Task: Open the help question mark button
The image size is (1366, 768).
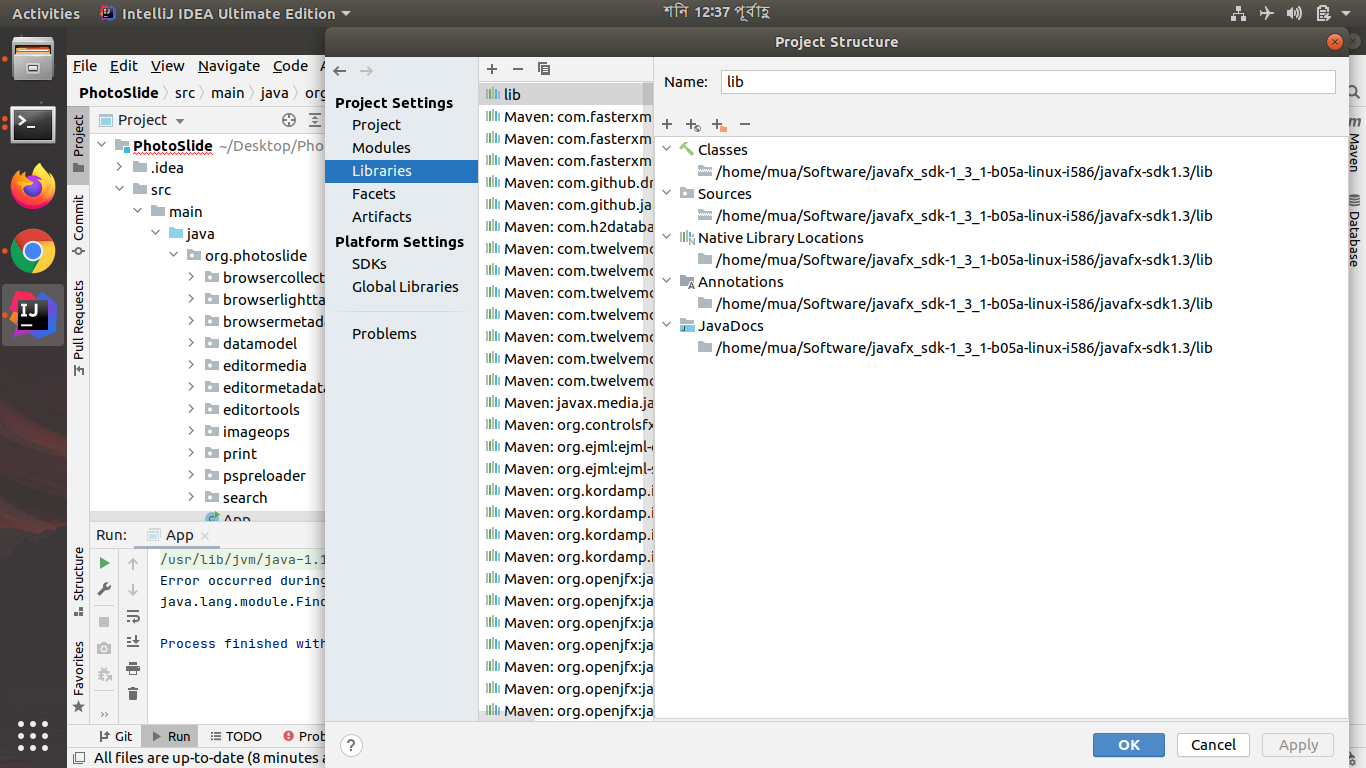Action: (351, 745)
